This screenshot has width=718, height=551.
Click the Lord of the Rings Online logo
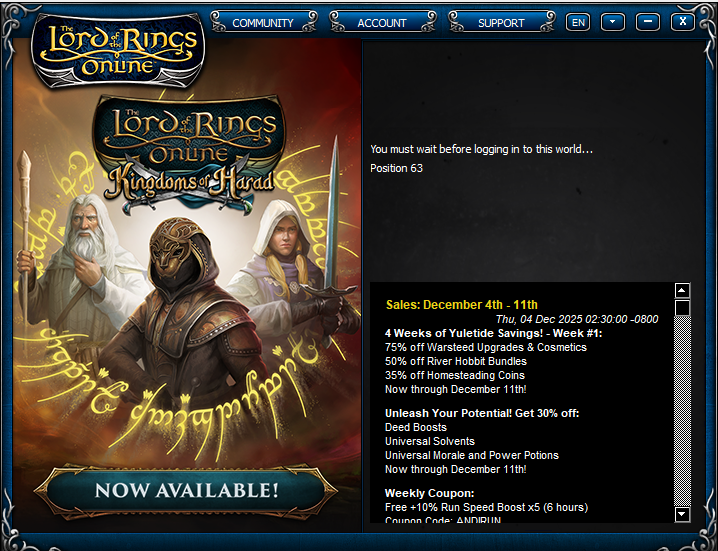tap(118, 50)
